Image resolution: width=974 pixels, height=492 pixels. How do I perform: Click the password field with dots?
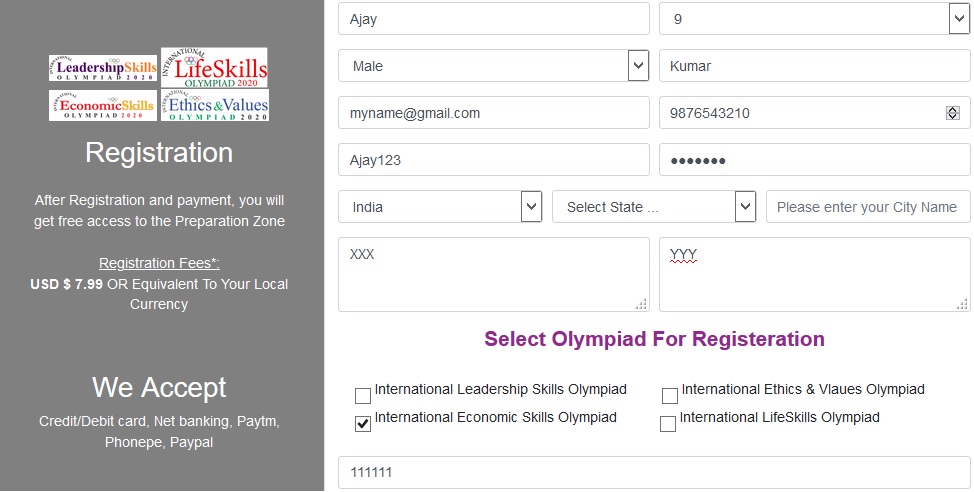click(814, 160)
